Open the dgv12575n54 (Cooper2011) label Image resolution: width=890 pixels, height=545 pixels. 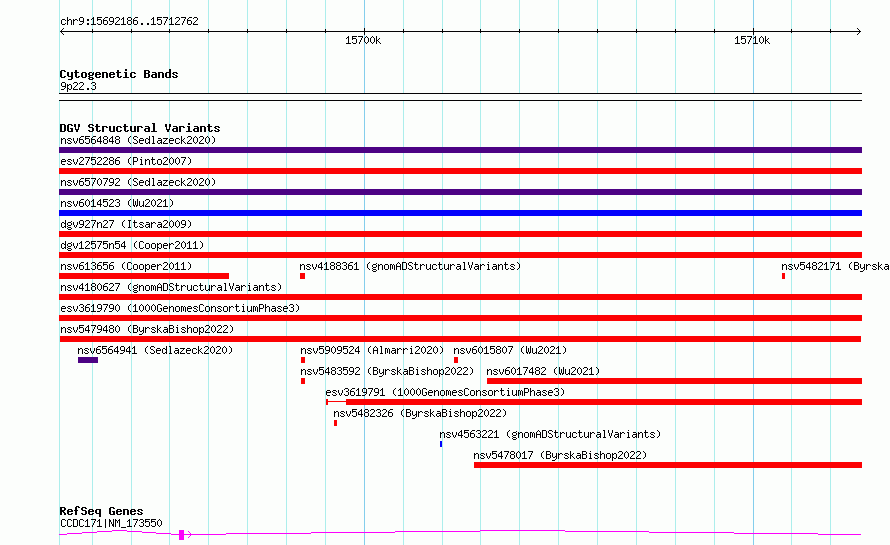132,245
